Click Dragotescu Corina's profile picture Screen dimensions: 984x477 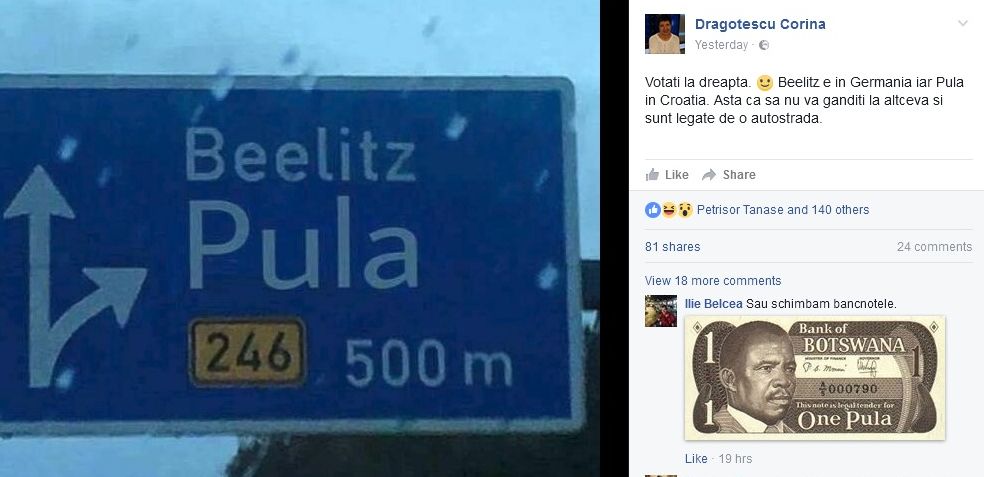(665, 34)
